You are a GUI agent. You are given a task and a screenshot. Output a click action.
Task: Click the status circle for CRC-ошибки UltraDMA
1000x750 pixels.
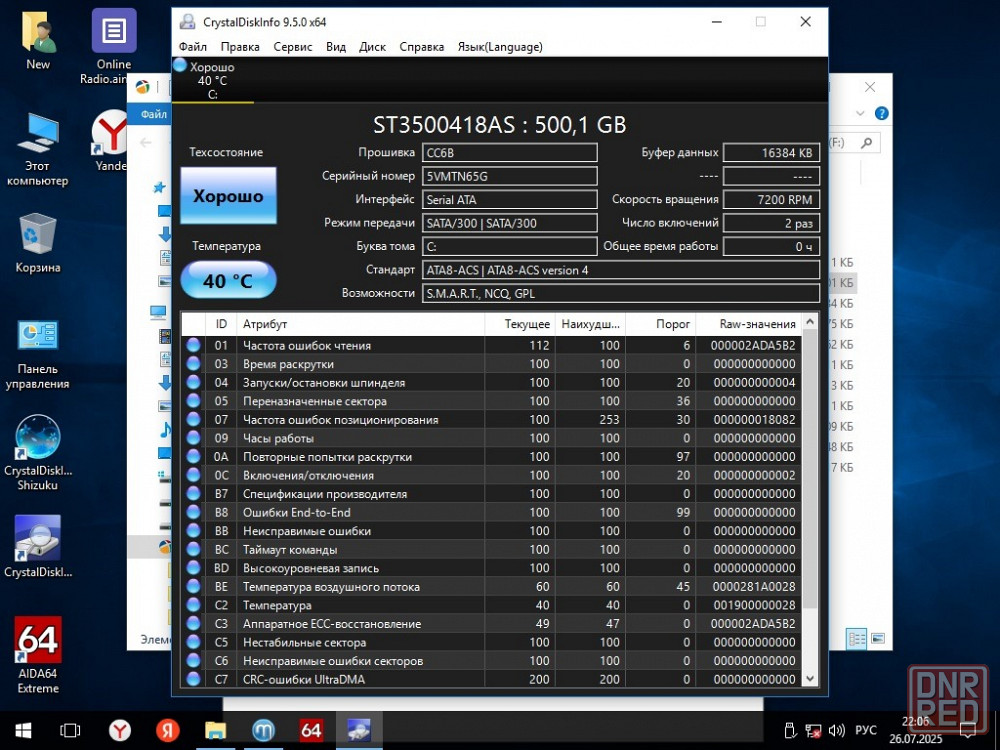(193, 679)
